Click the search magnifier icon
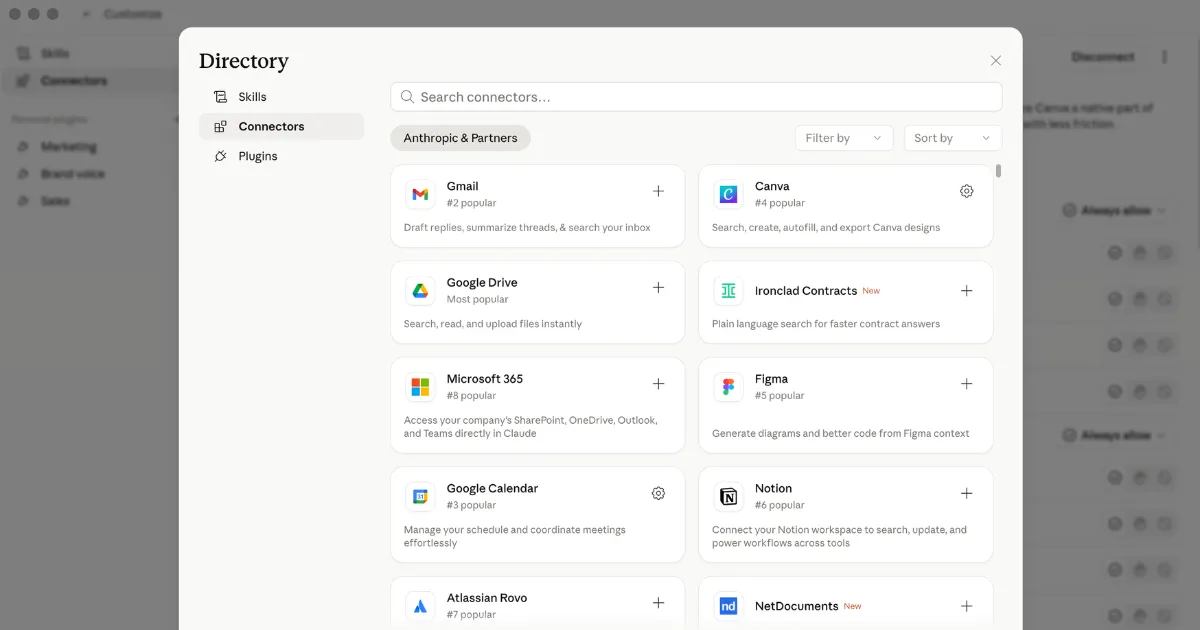The width and height of the screenshot is (1200, 630). click(x=407, y=97)
